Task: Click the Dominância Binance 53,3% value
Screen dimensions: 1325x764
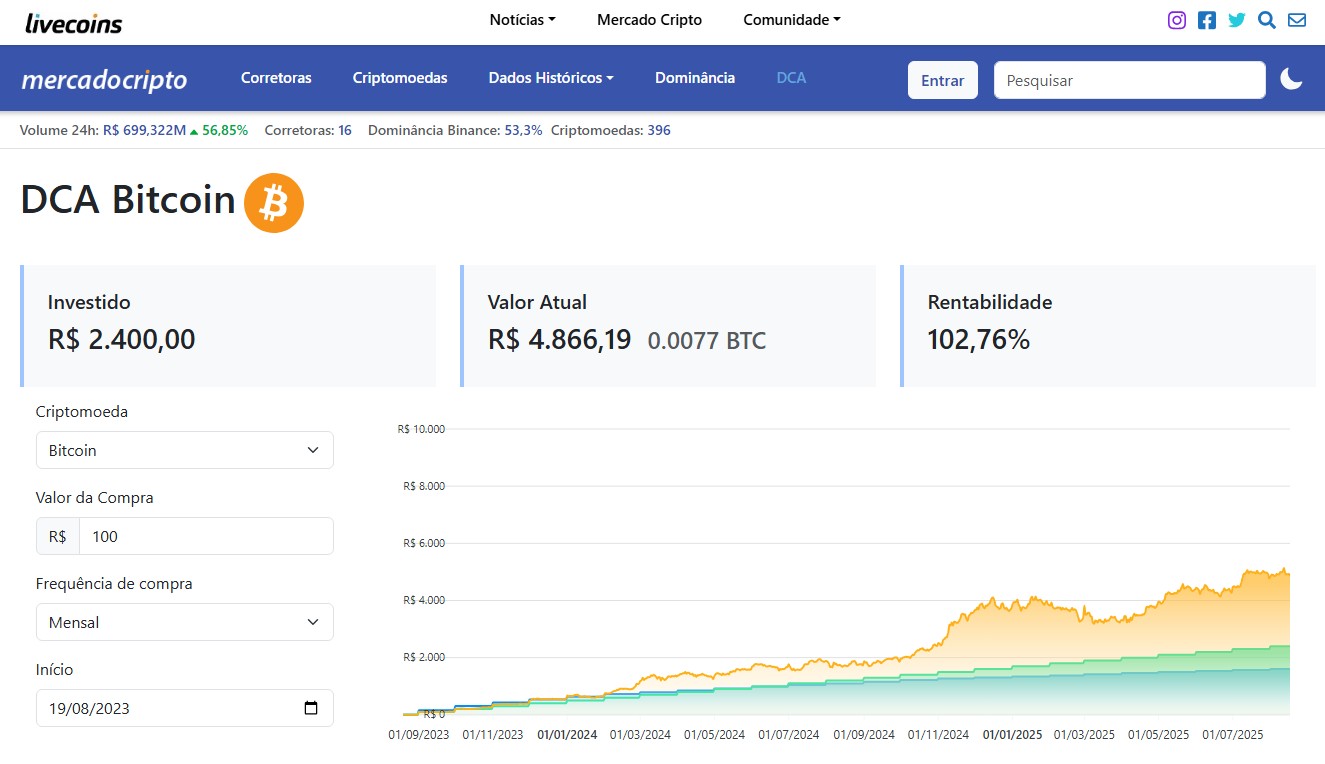Action: point(523,130)
